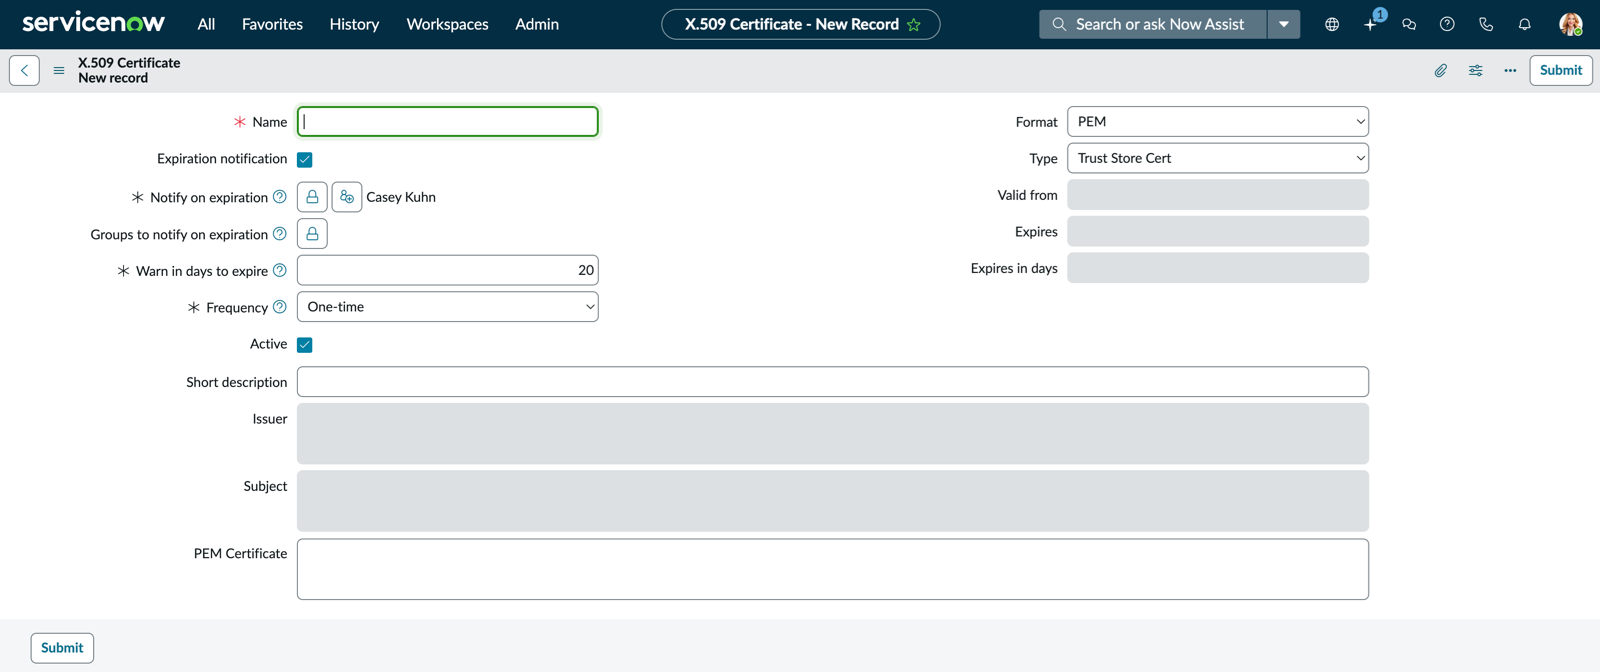Unlock Groups to notify on expiration
This screenshot has height=672, width=1600.
312,234
